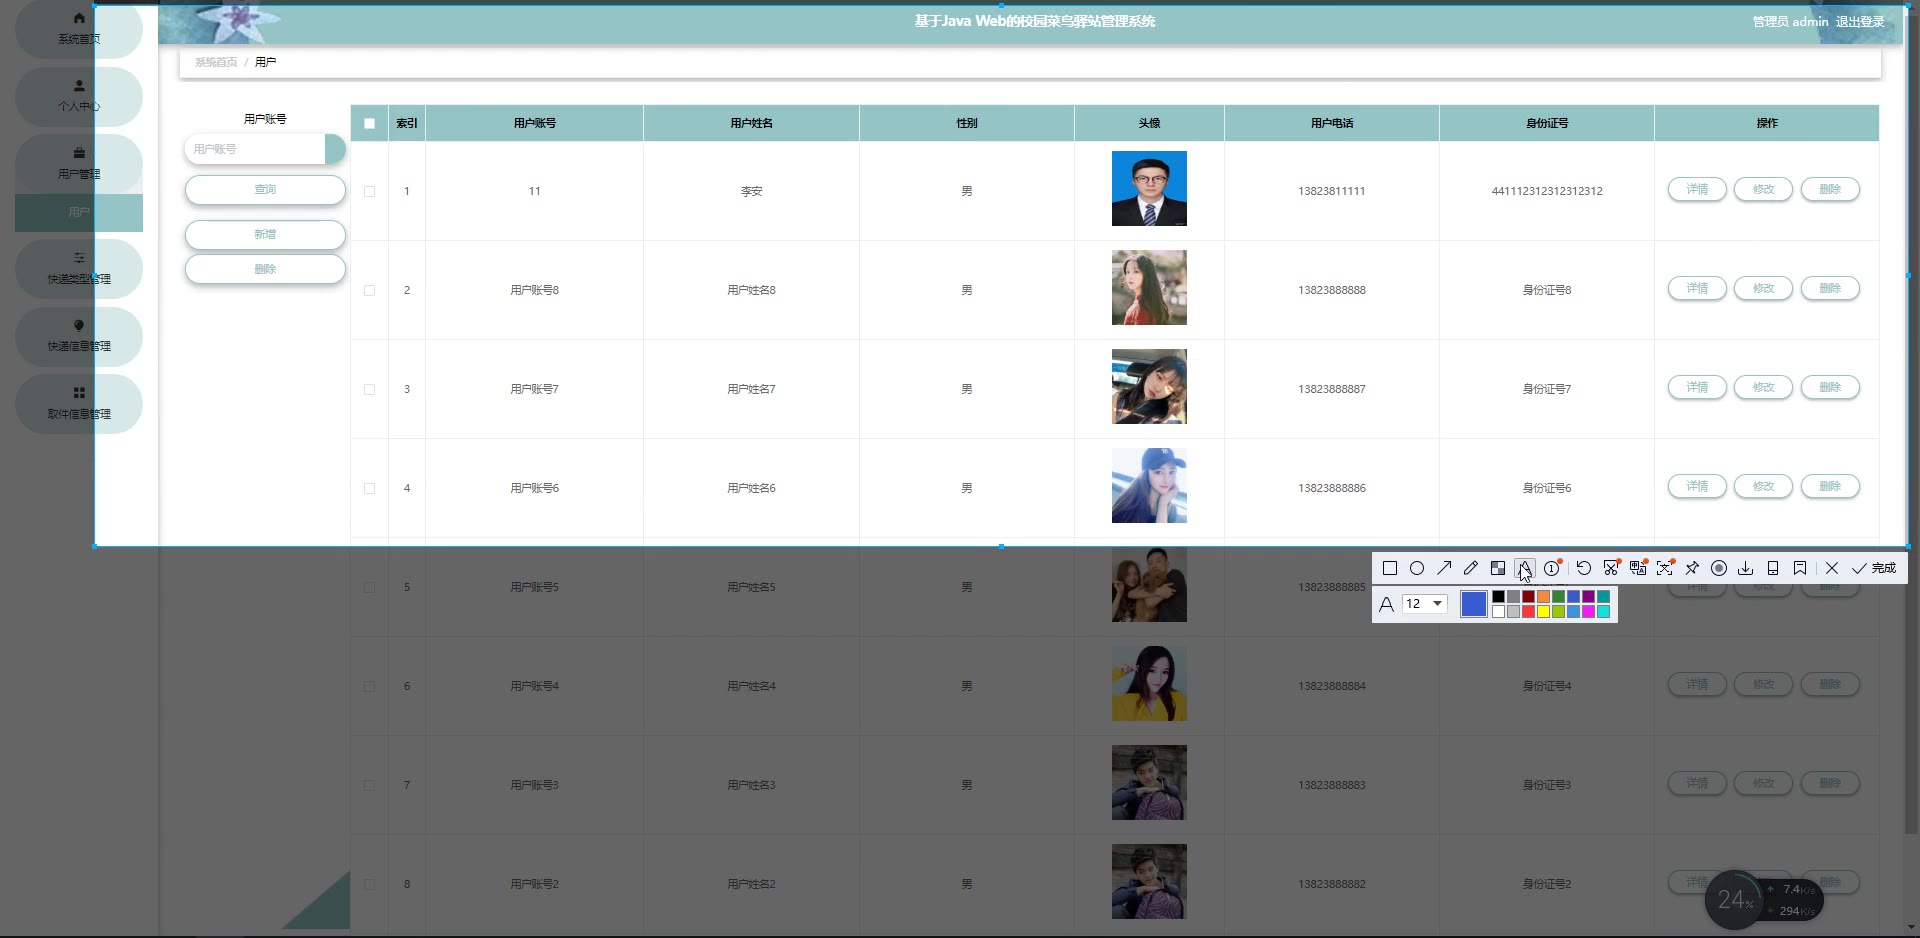The width and height of the screenshot is (1920, 938).
Task: Click ID number 441112312312312312
Action: tap(1547, 191)
